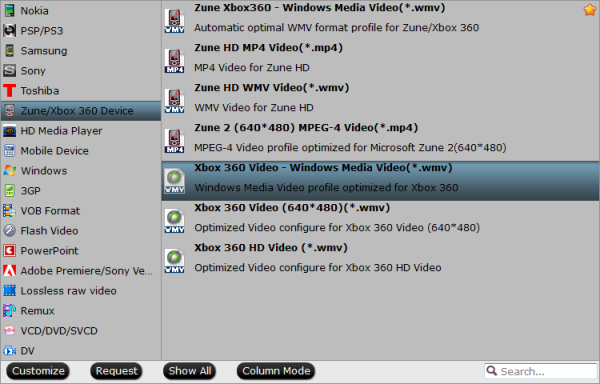This screenshot has height=384, width=600.
Task: Click 'Optimized Video configure for Xbox 360 HD Video'
Action: [318, 267]
